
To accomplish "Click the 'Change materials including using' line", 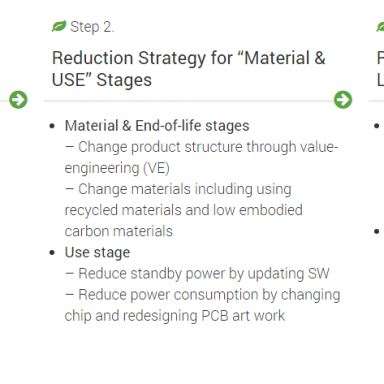I will click(179, 189).
